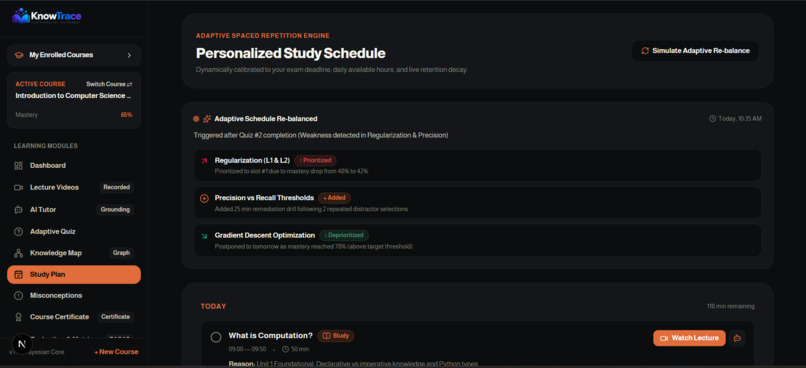Viewport: 806px width, 368px height.
Task: Click What is Computation? task title
Action: click(x=270, y=336)
